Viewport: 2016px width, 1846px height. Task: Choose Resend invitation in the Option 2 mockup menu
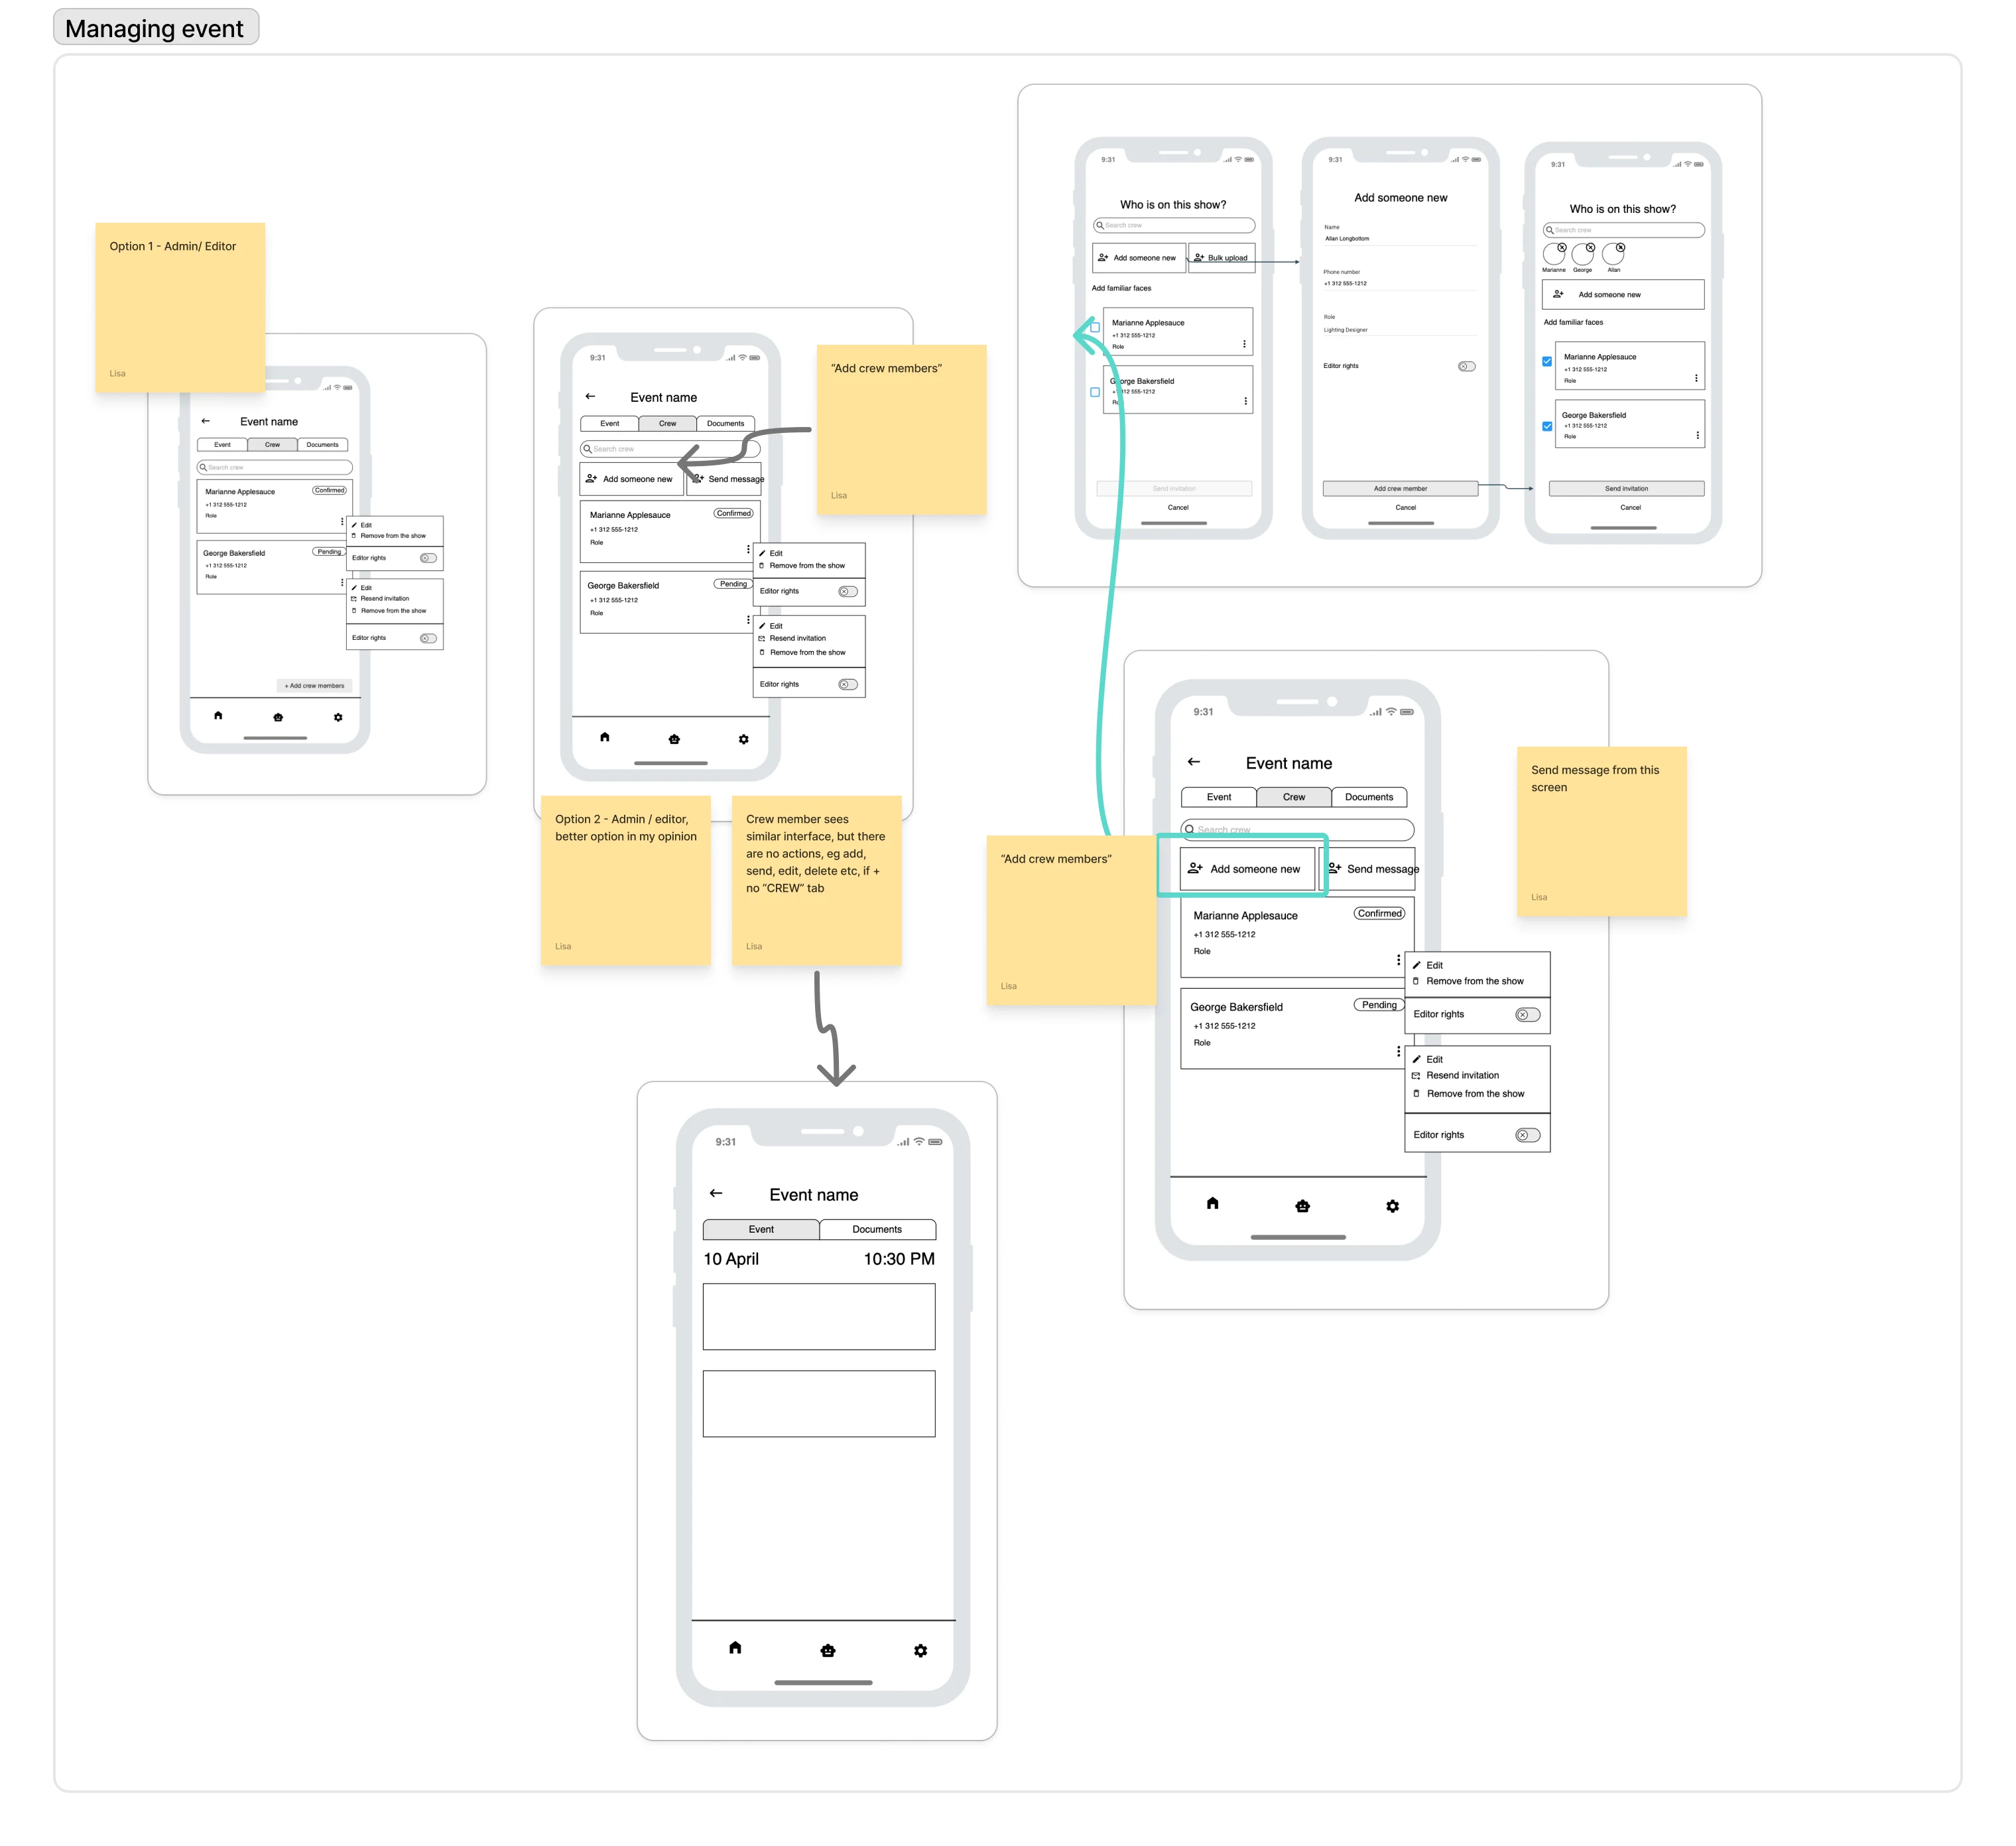[798, 638]
